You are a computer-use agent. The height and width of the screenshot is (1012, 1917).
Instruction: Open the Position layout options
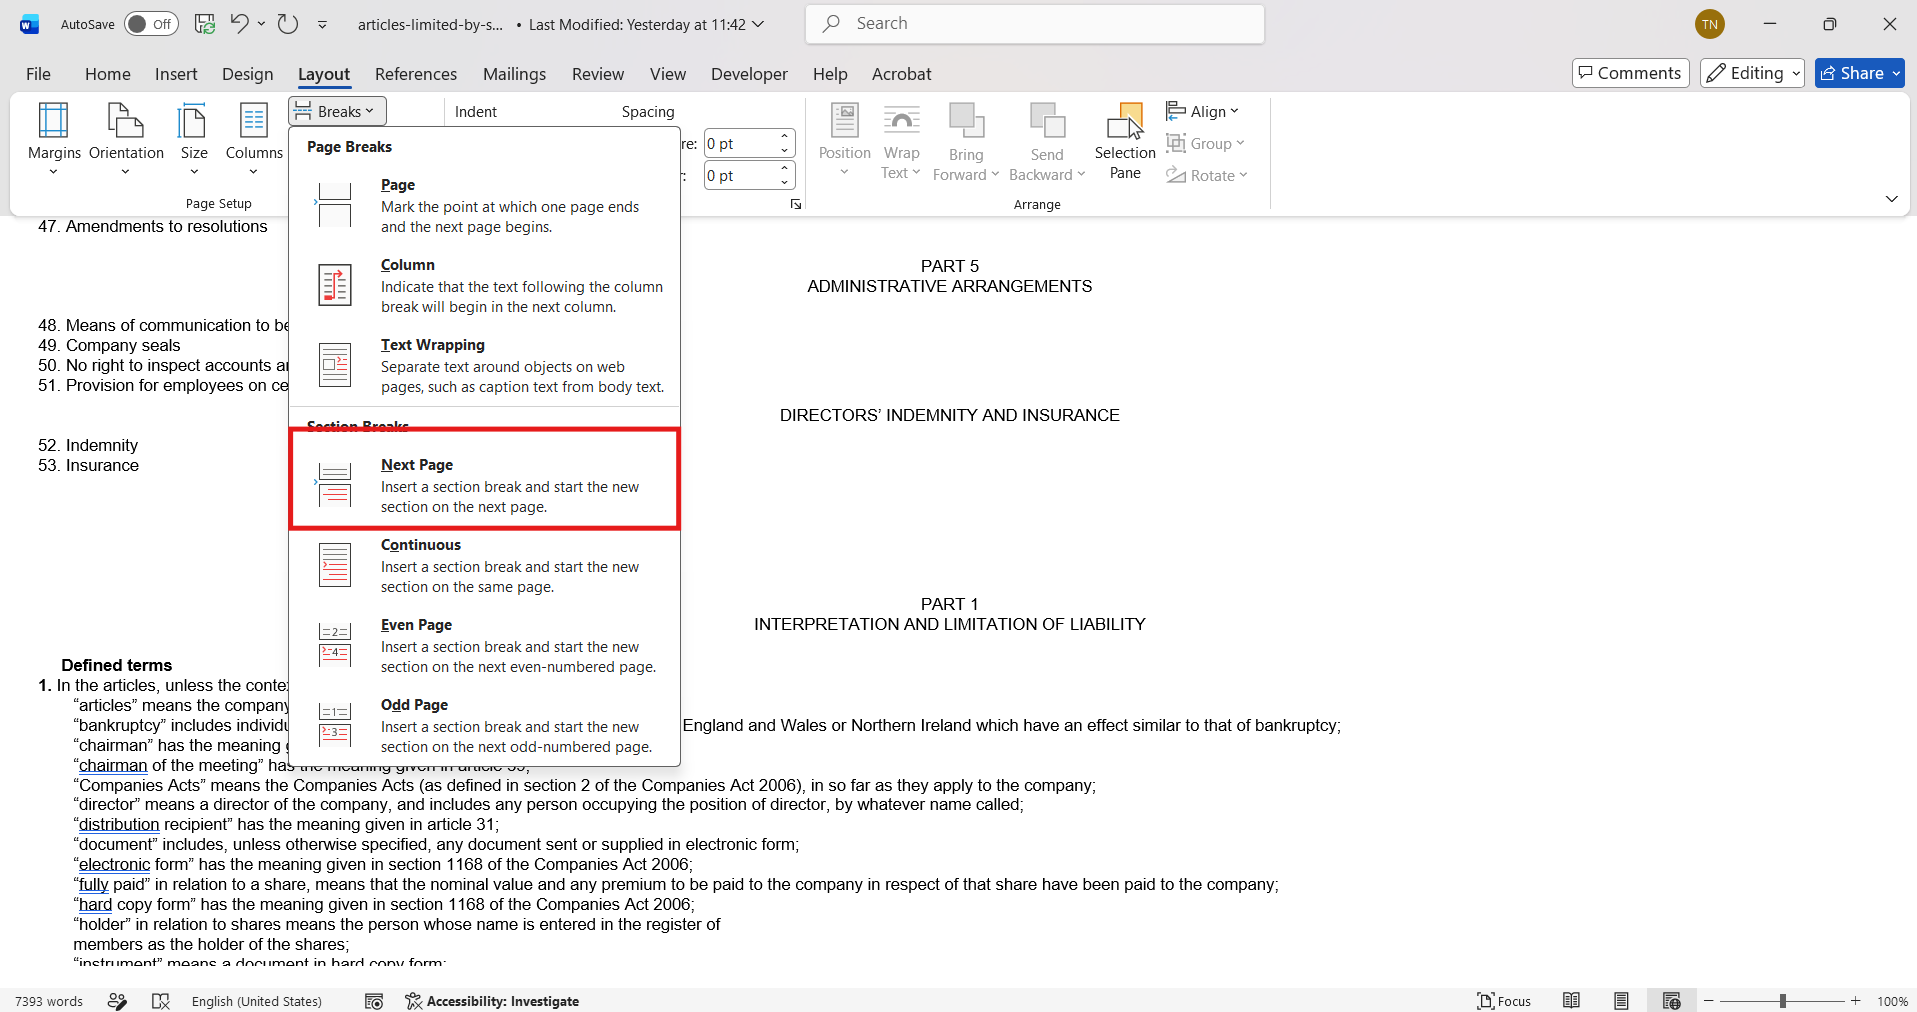pos(845,140)
